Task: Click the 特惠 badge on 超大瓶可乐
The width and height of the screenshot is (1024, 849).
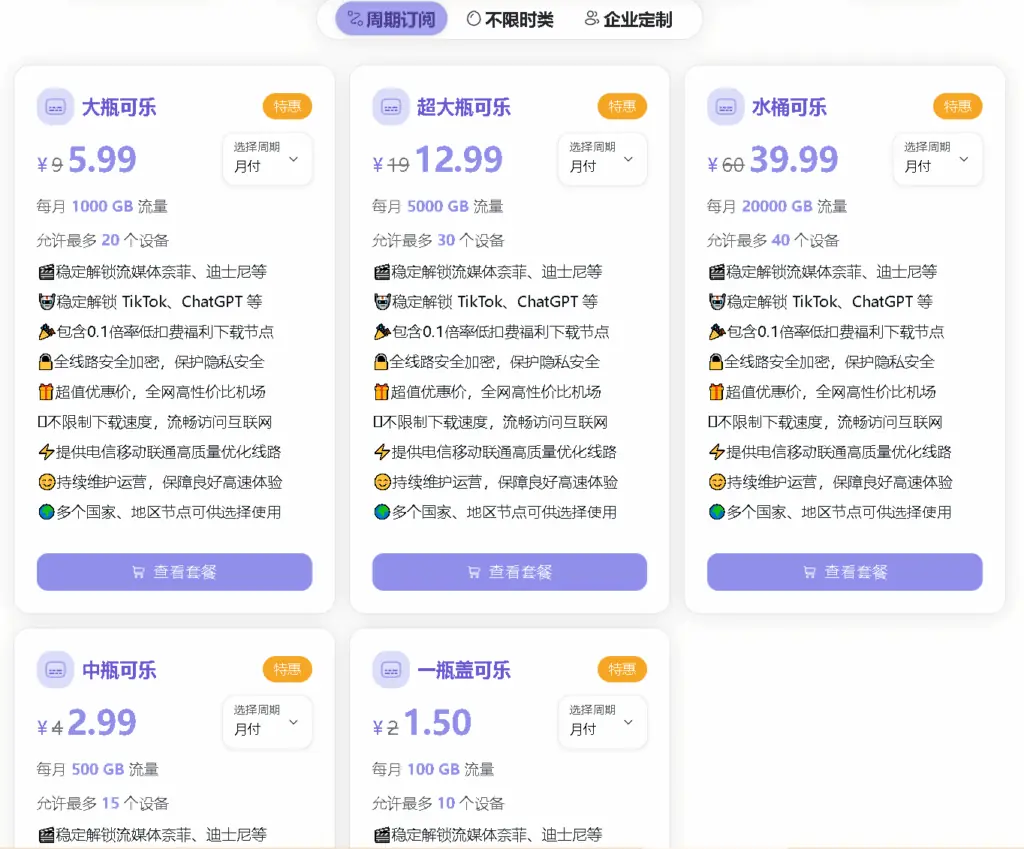Action: tap(622, 106)
